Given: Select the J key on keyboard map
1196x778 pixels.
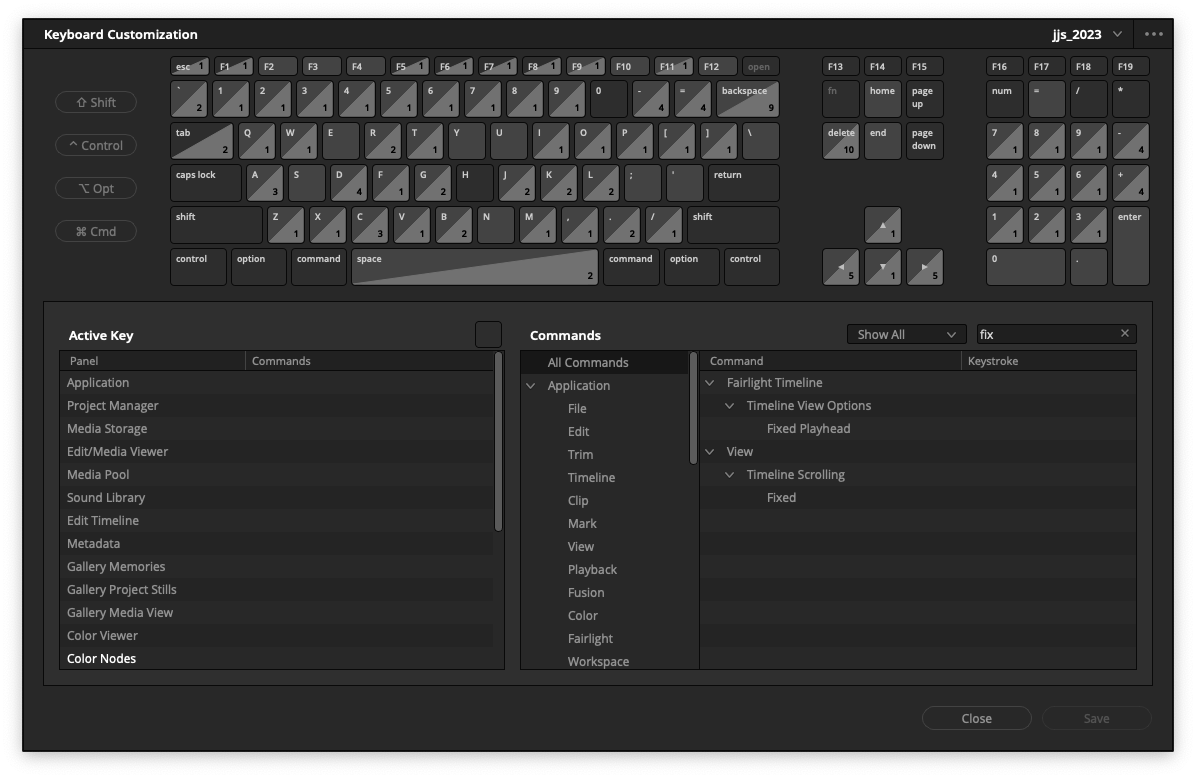Looking at the screenshot, I should (516, 183).
